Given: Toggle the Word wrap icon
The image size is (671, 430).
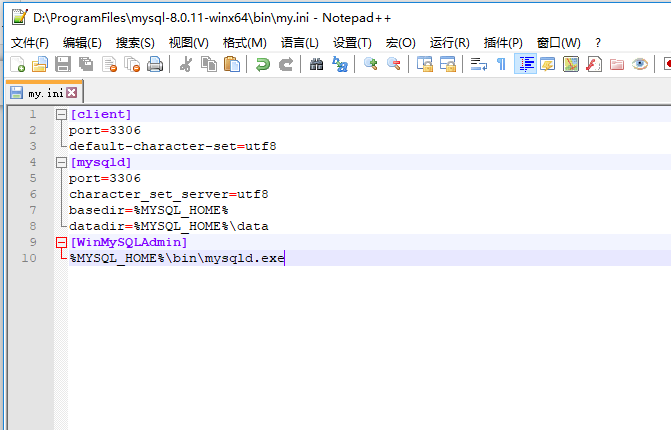Looking at the screenshot, I should [x=478, y=65].
